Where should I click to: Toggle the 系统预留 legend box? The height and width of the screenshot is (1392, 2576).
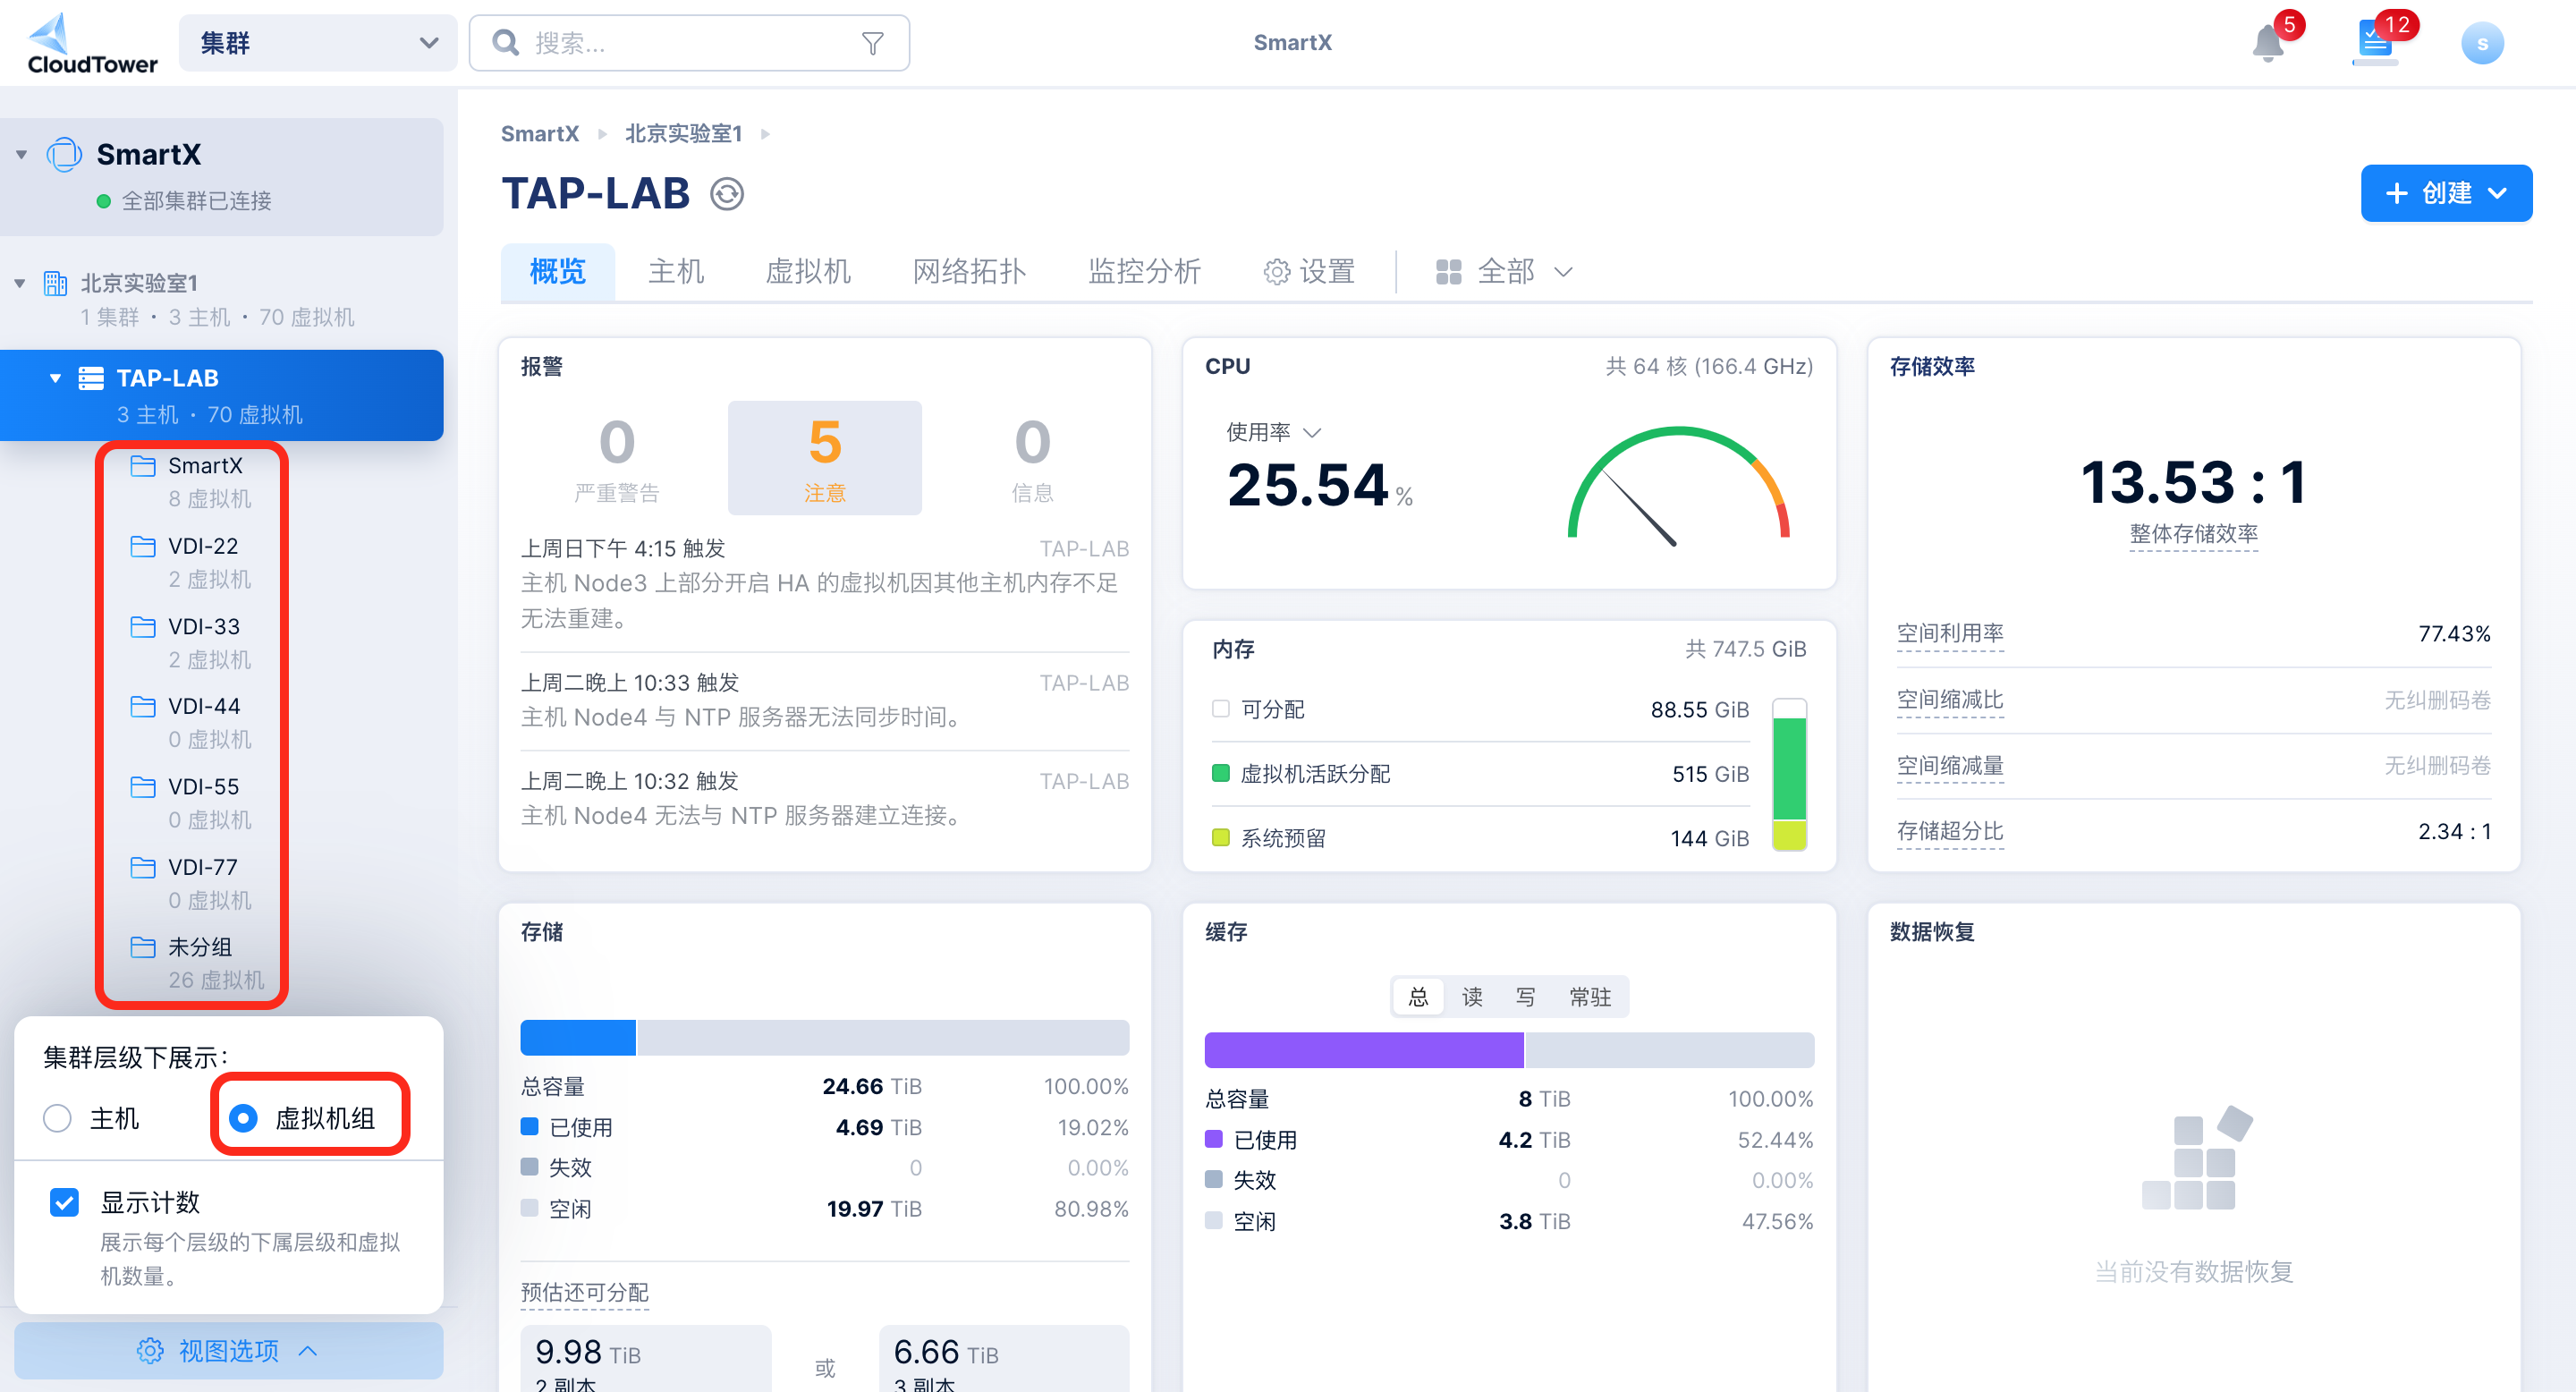[x=1220, y=838]
